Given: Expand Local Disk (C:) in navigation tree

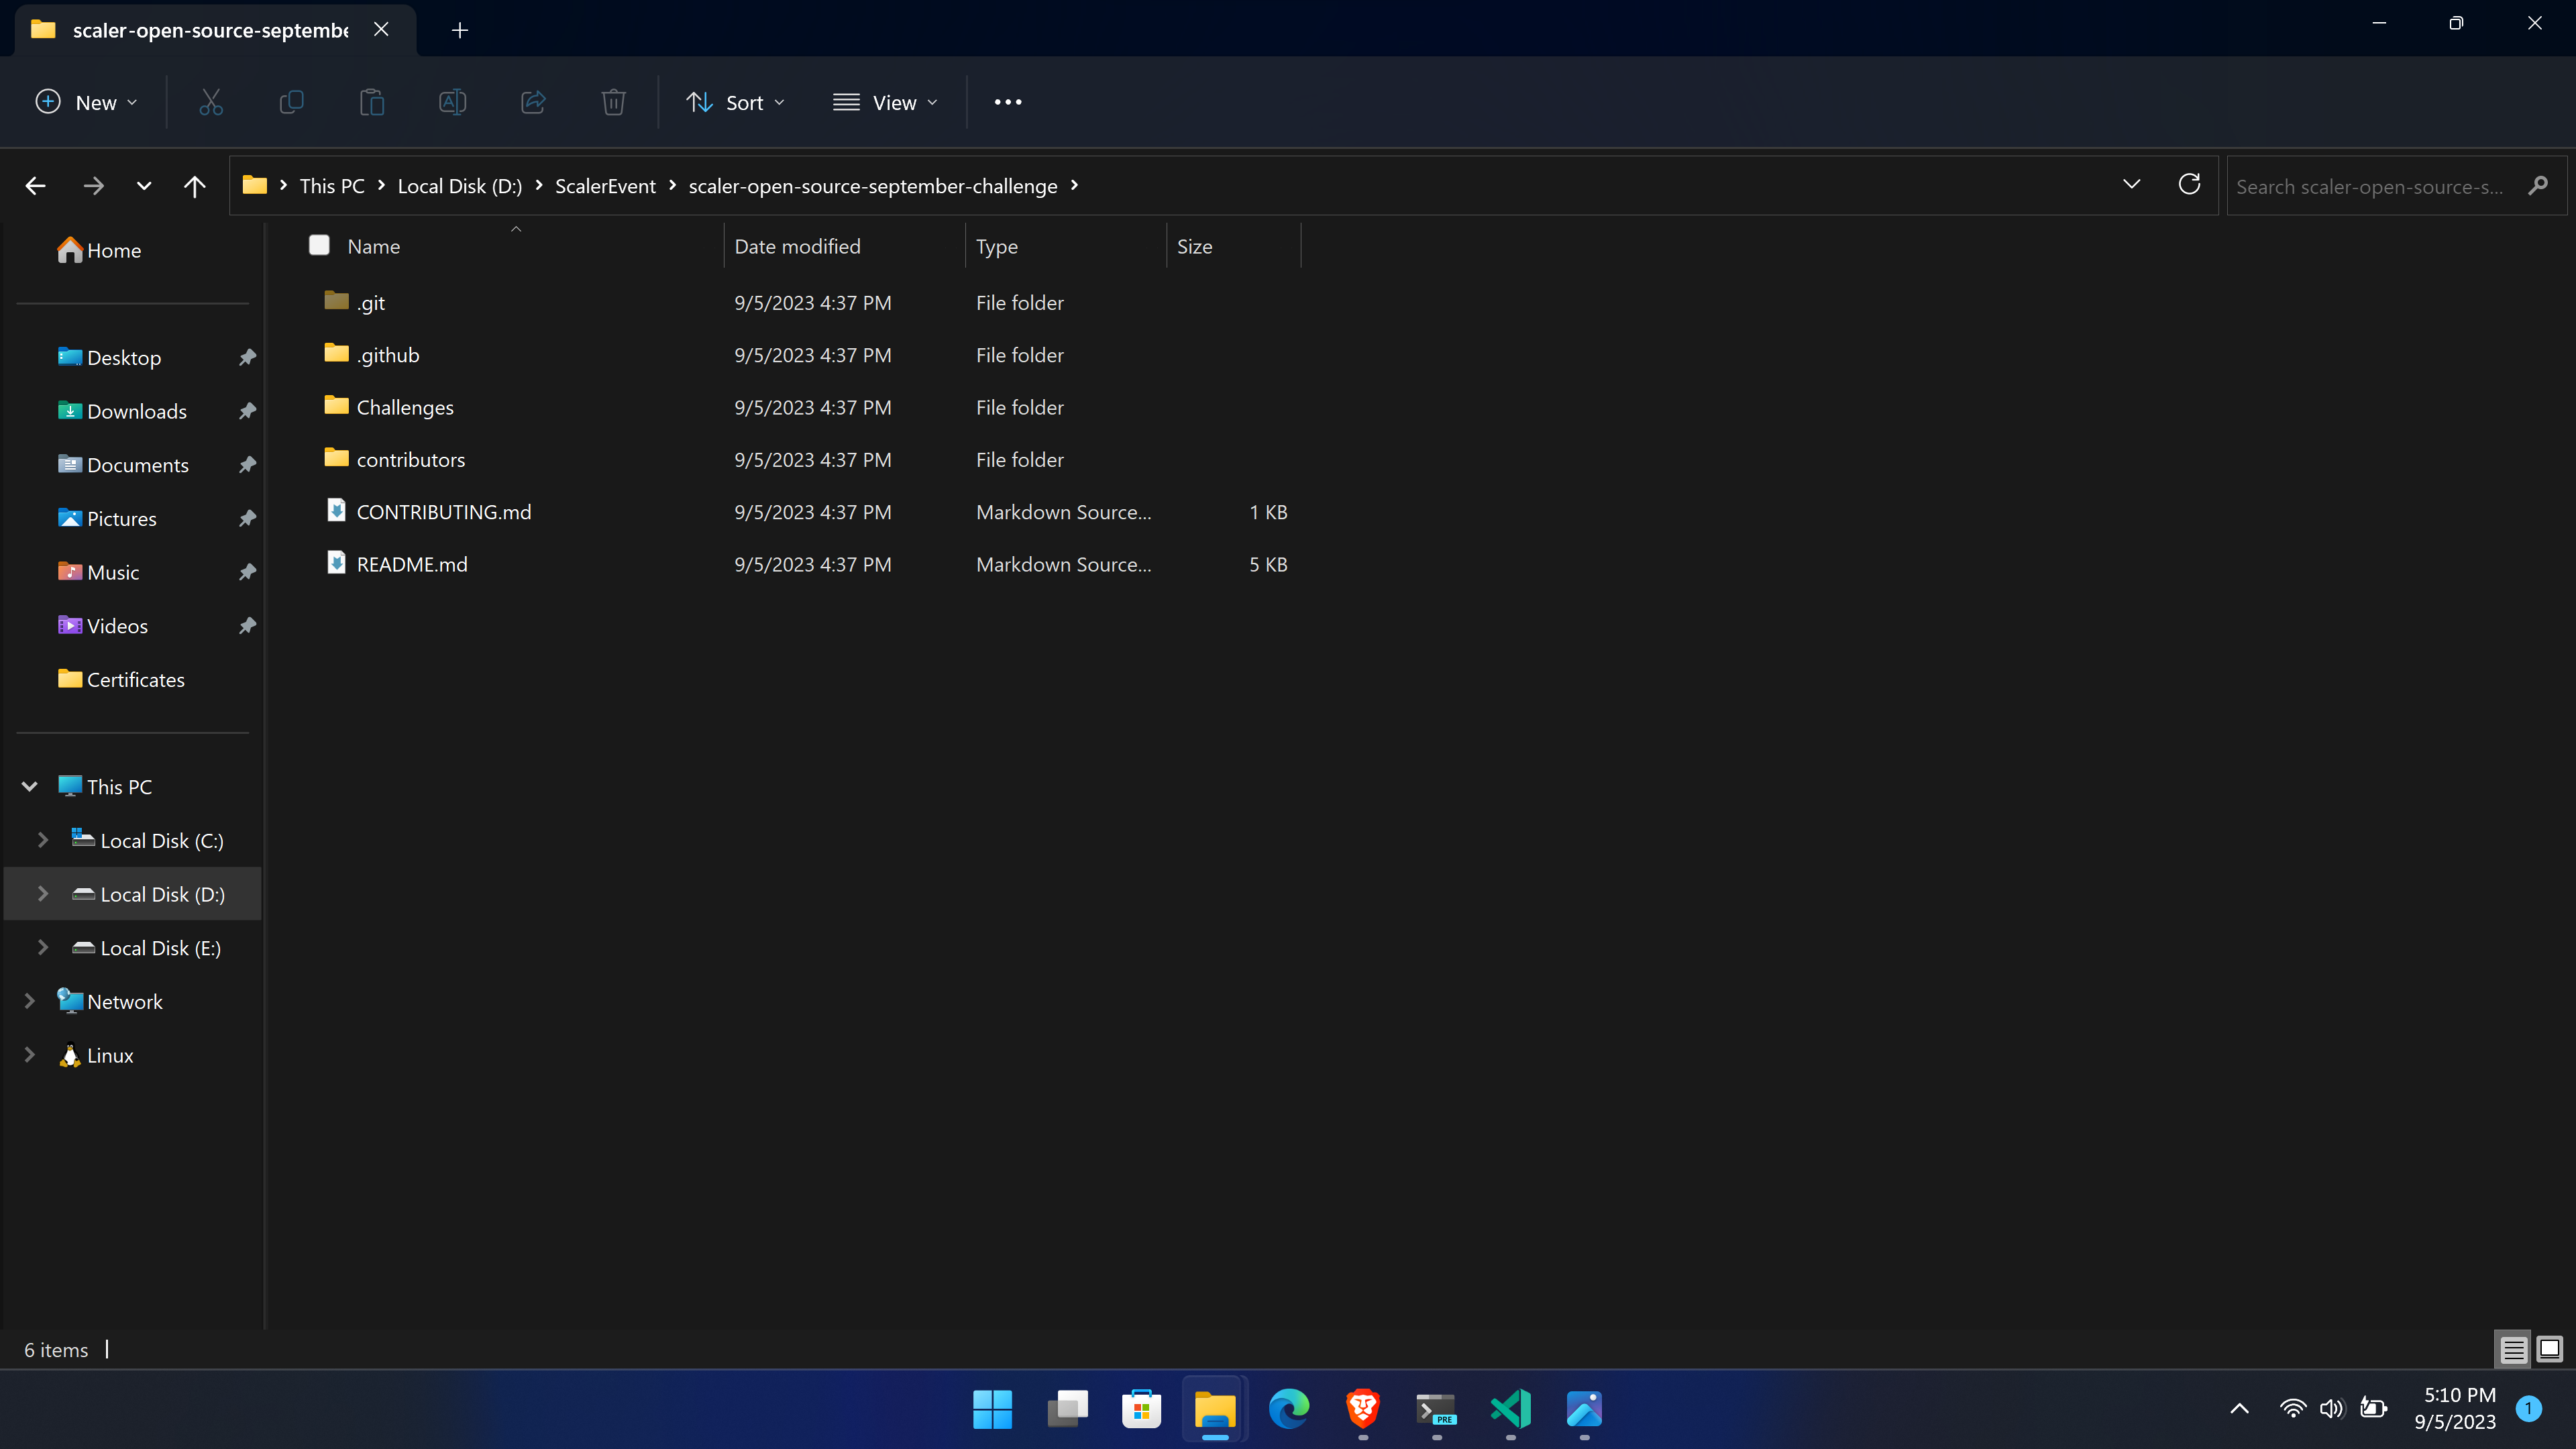Looking at the screenshot, I should click(42, 840).
